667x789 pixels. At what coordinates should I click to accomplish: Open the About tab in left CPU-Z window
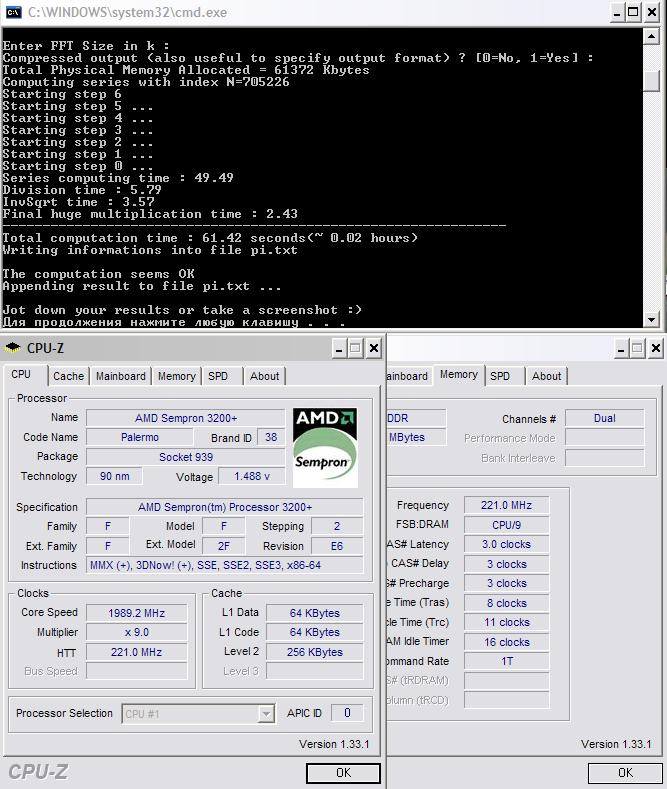(265, 376)
